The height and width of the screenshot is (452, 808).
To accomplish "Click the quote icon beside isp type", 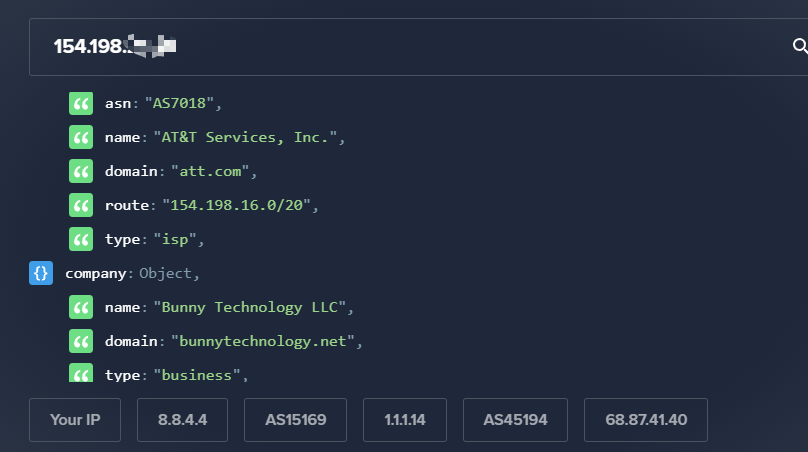I will tap(81, 239).
